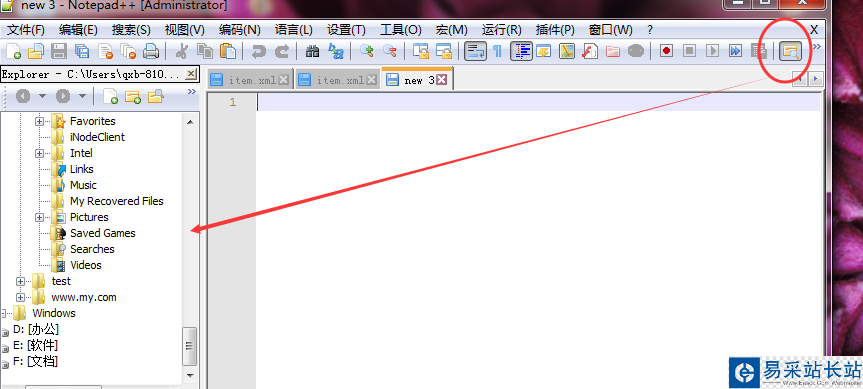Click the Open file toolbar icon
Screen dimensions: 863x389
coord(35,51)
